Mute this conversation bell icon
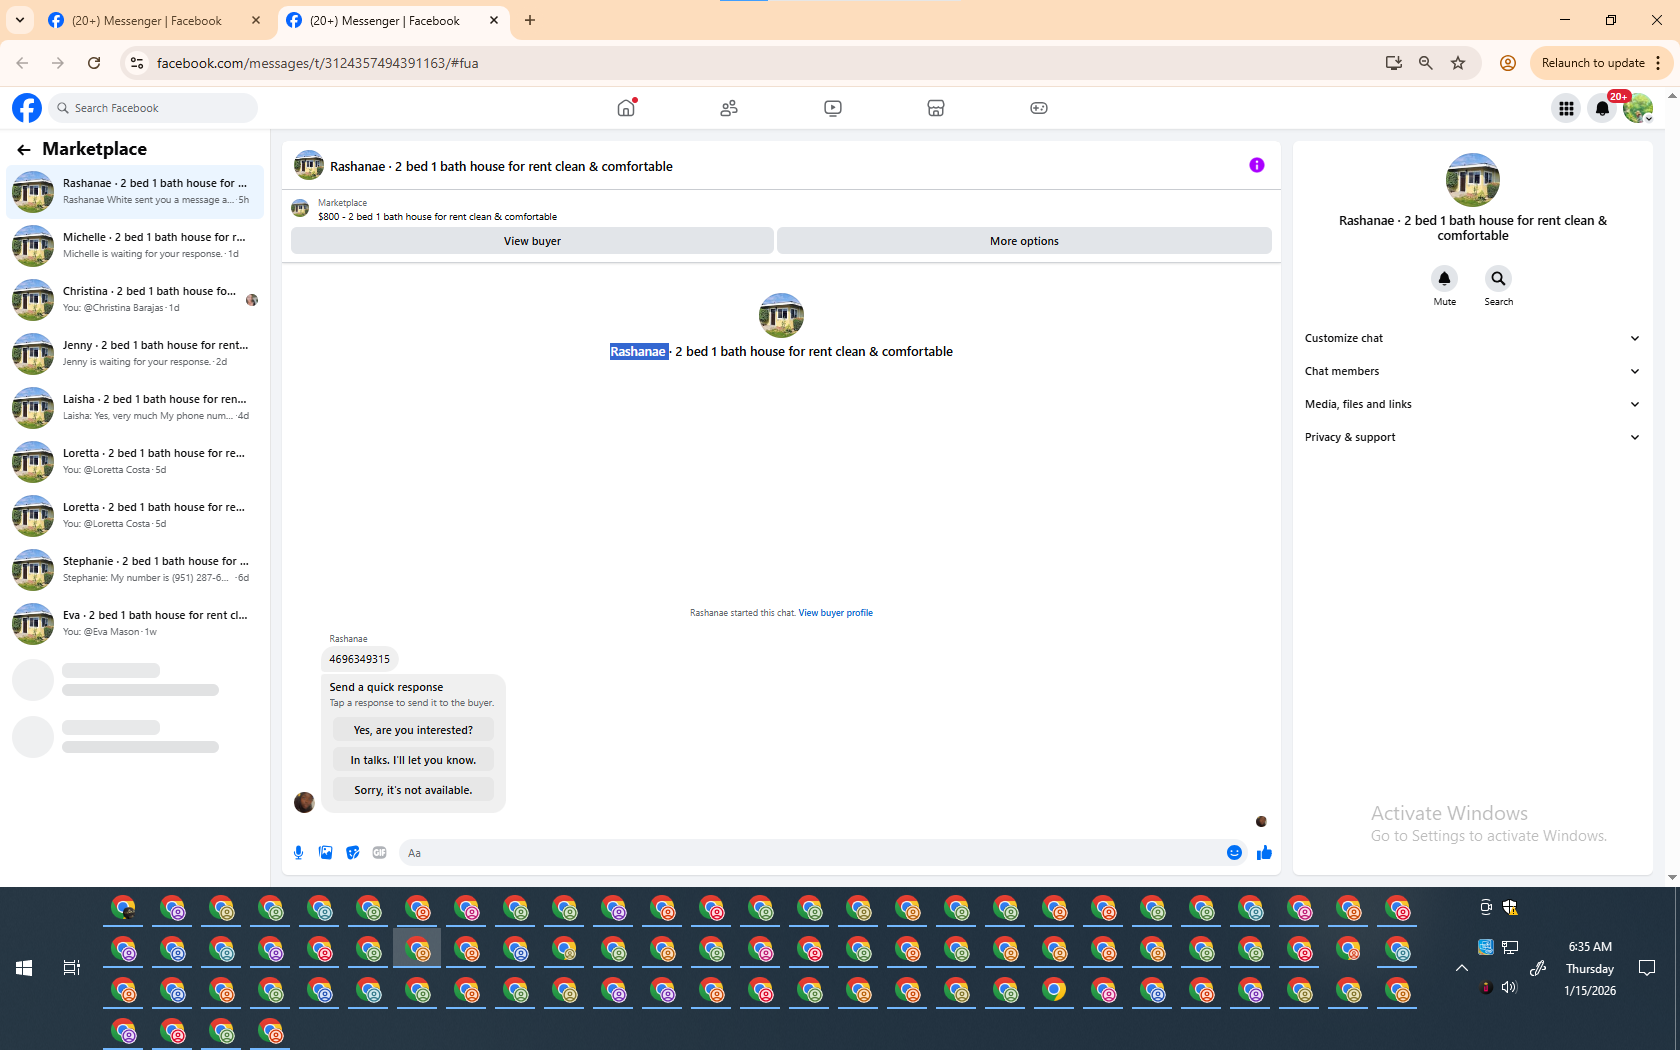The height and width of the screenshot is (1050, 1680). 1444,278
